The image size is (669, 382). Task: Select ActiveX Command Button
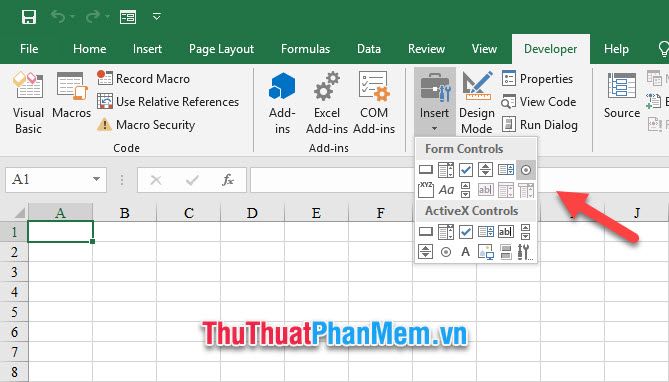[x=425, y=232]
